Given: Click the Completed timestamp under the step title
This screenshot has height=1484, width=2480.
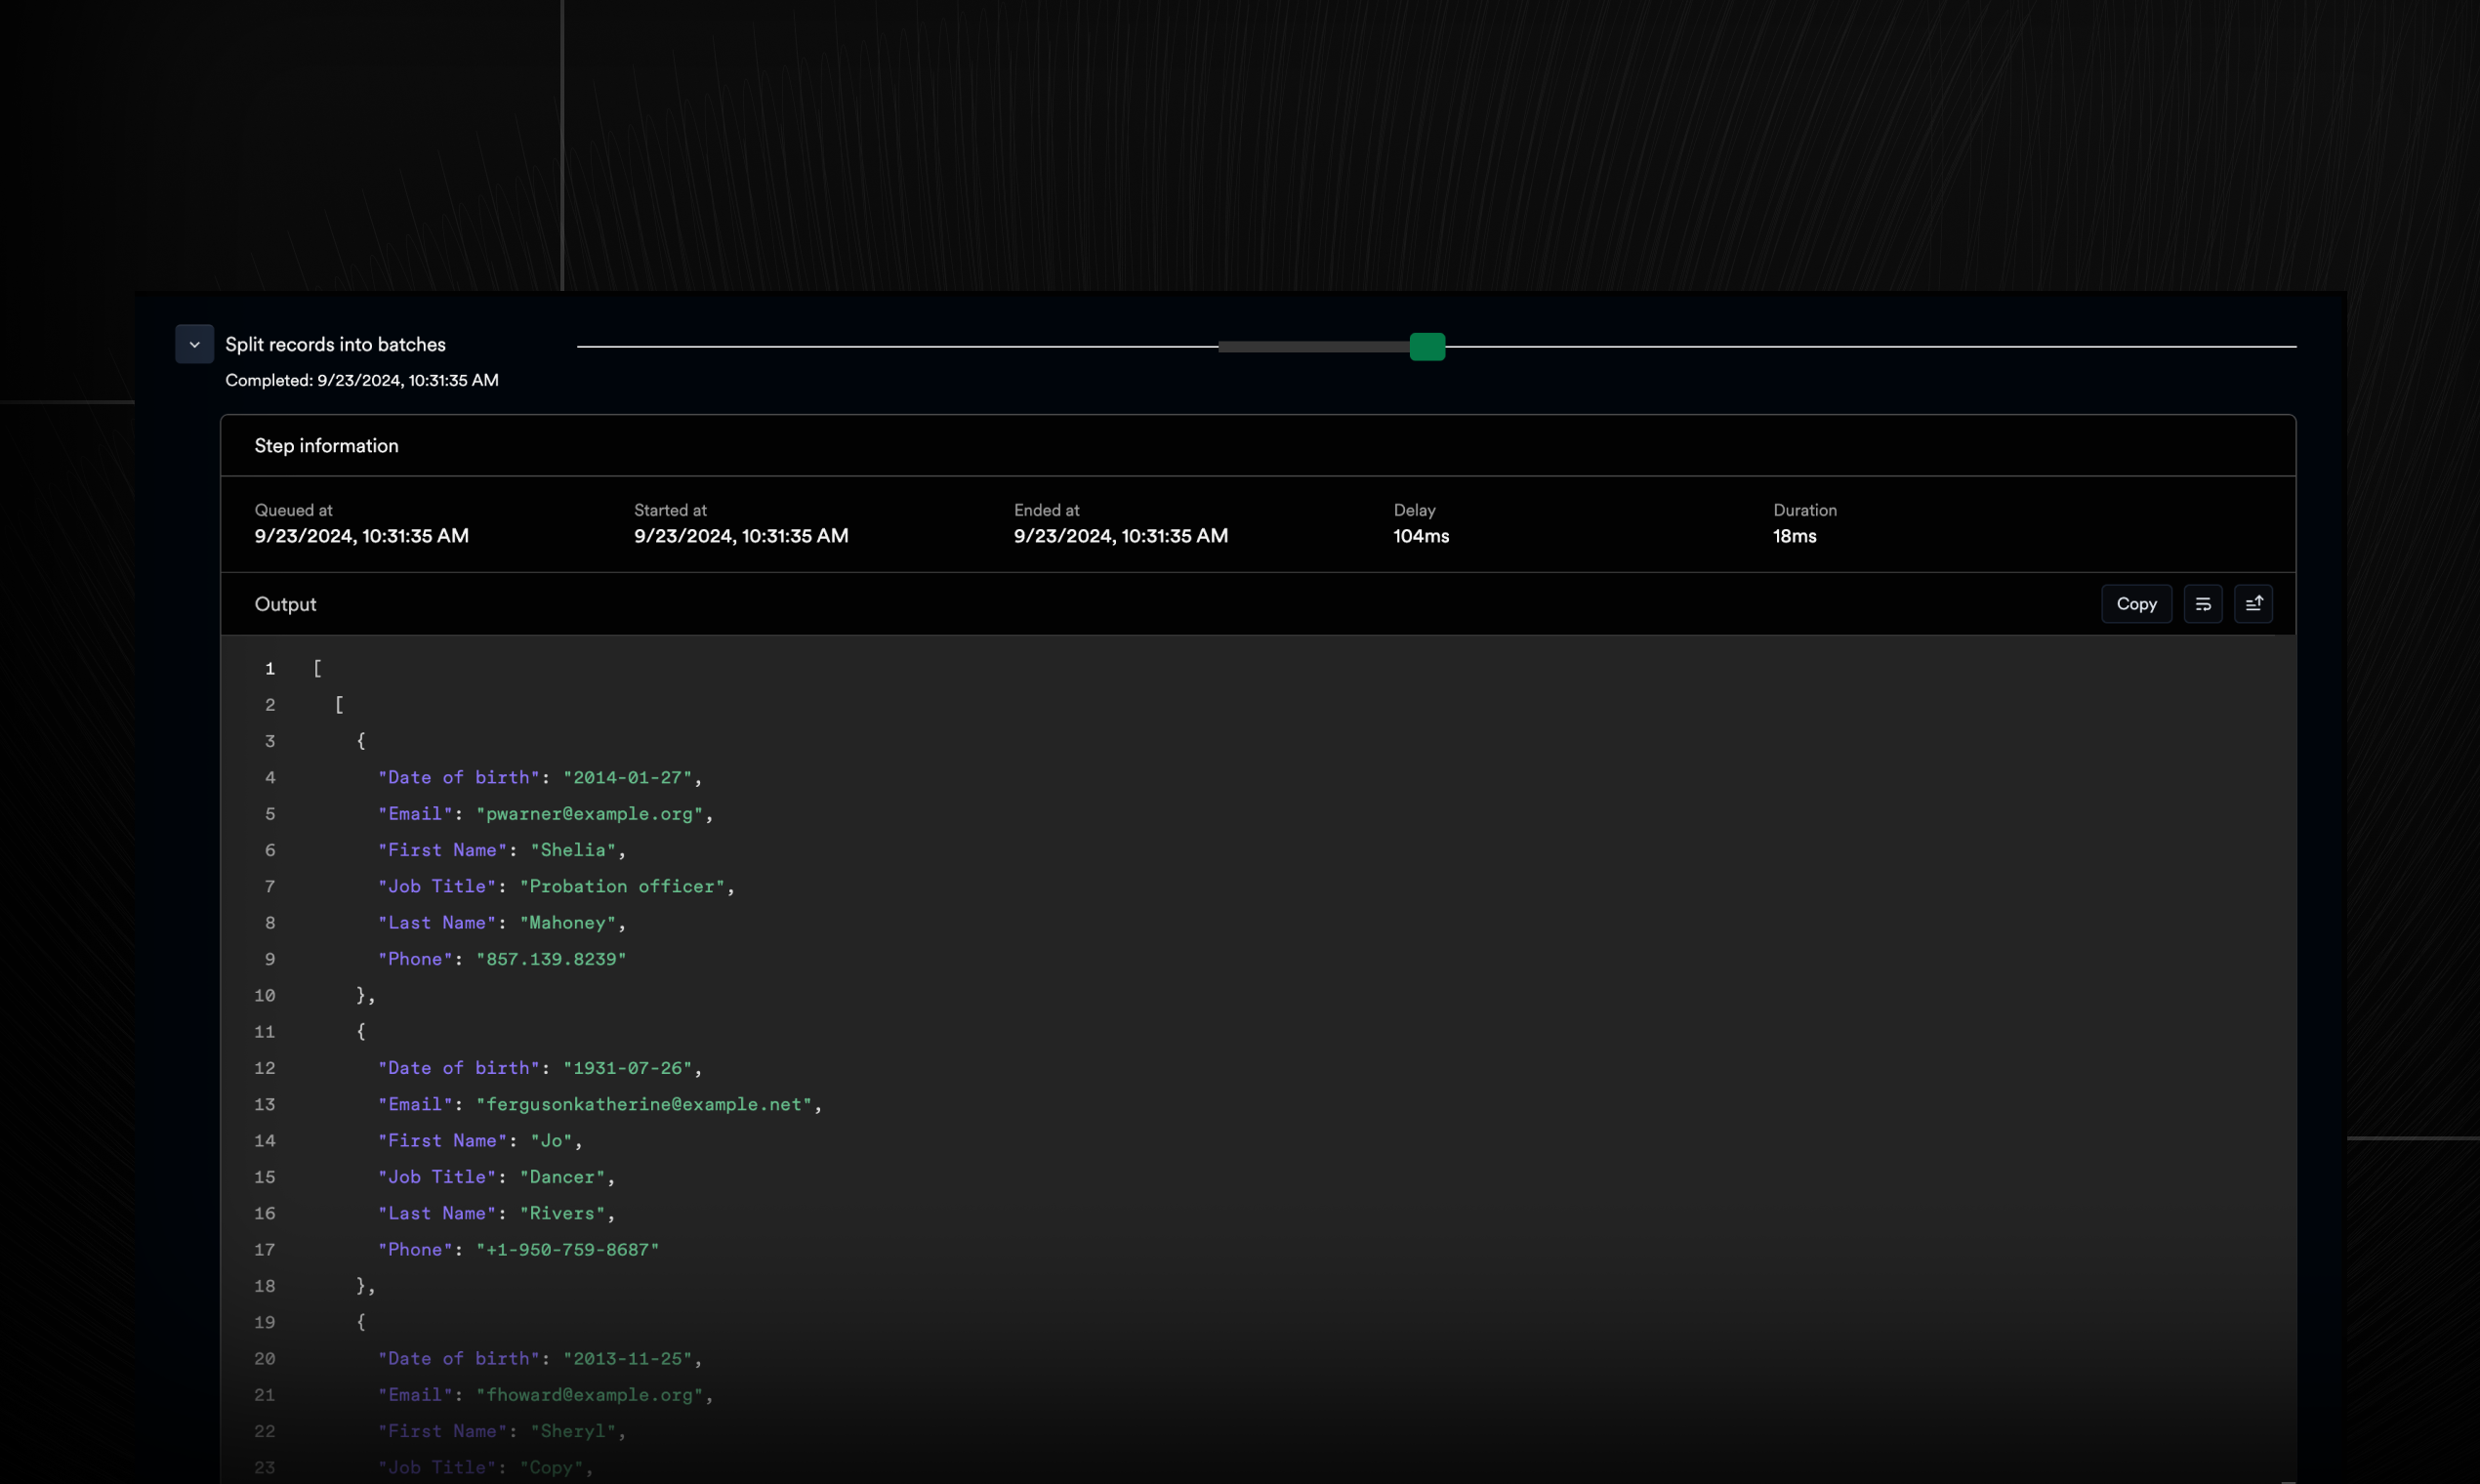Looking at the screenshot, I should click(x=361, y=380).
